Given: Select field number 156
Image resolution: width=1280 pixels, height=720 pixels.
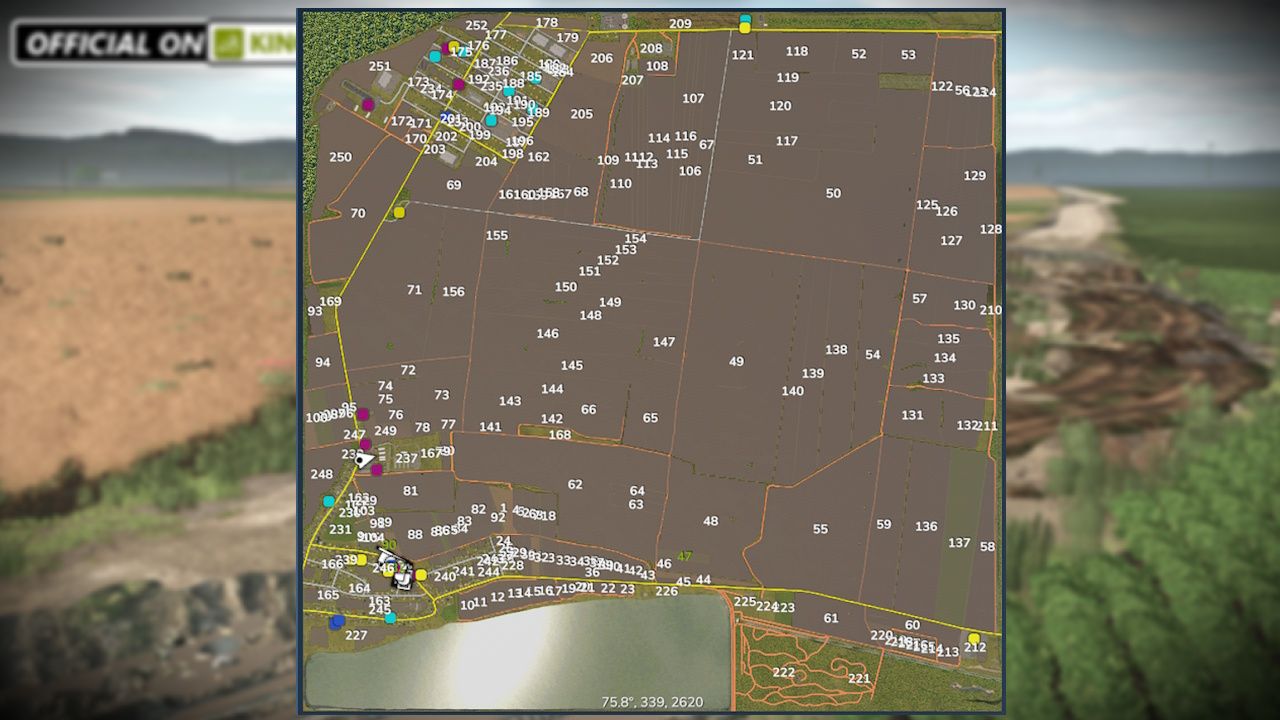Looking at the screenshot, I should 453,292.
